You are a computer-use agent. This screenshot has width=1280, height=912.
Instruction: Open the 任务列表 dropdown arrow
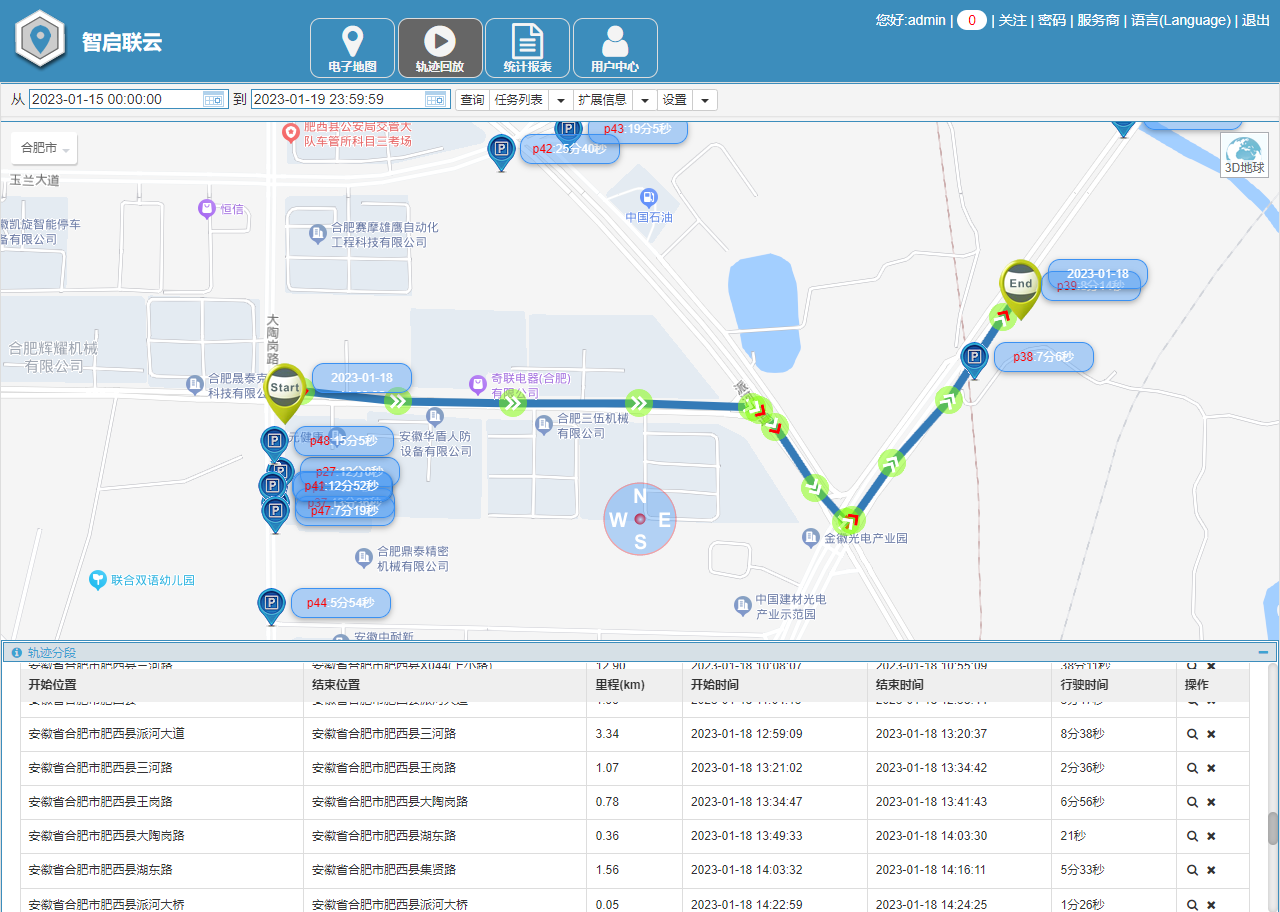[560, 99]
